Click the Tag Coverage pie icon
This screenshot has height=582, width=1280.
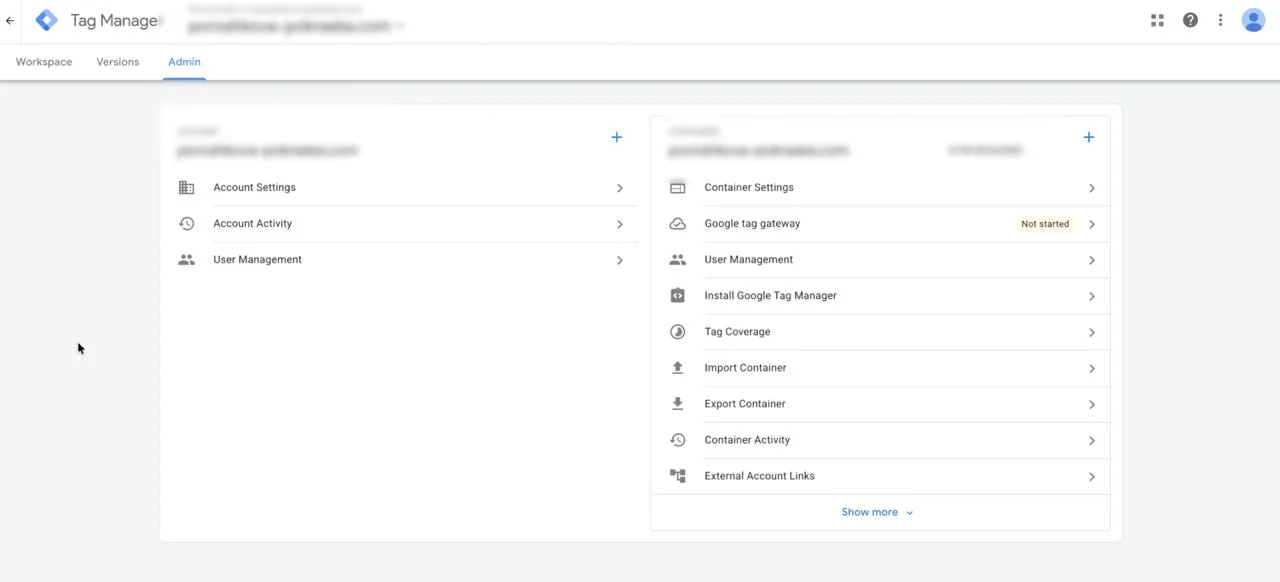[677, 331]
